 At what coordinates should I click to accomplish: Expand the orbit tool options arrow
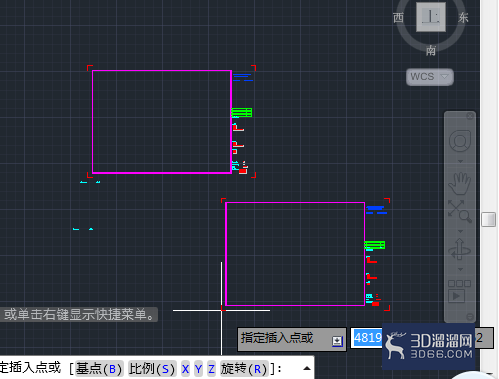[x=460, y=269]
